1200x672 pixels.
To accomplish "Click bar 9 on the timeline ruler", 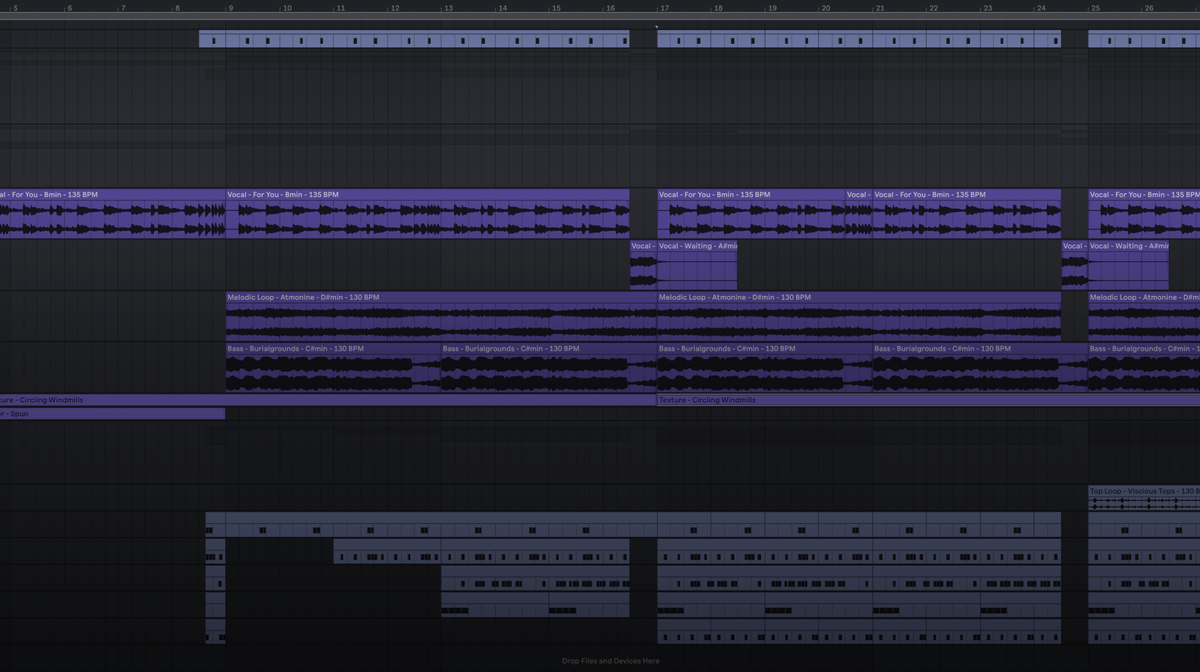I will (231, 8).
